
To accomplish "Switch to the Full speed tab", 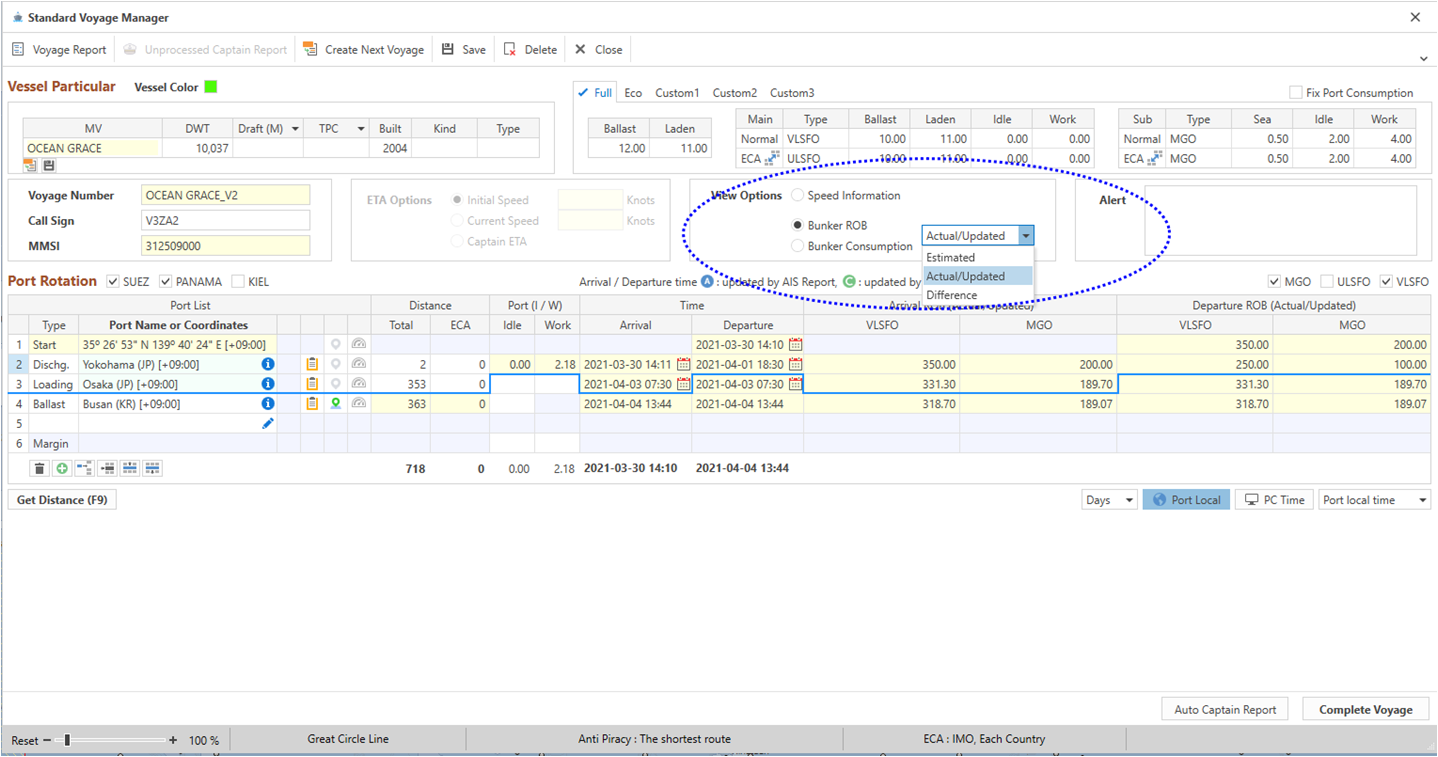I will [596, 92].
